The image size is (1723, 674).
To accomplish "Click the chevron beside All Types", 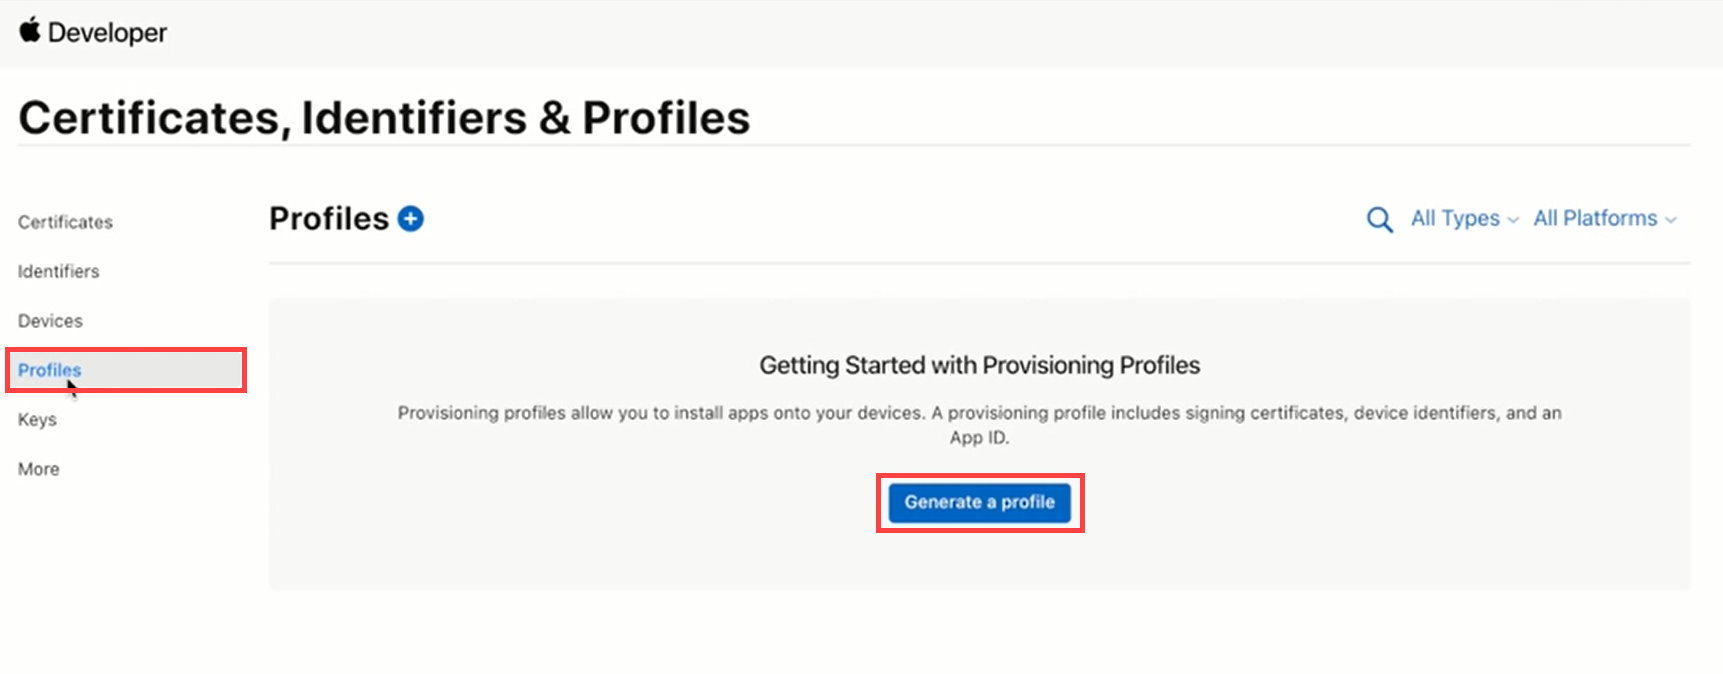I will point(1513,220).
